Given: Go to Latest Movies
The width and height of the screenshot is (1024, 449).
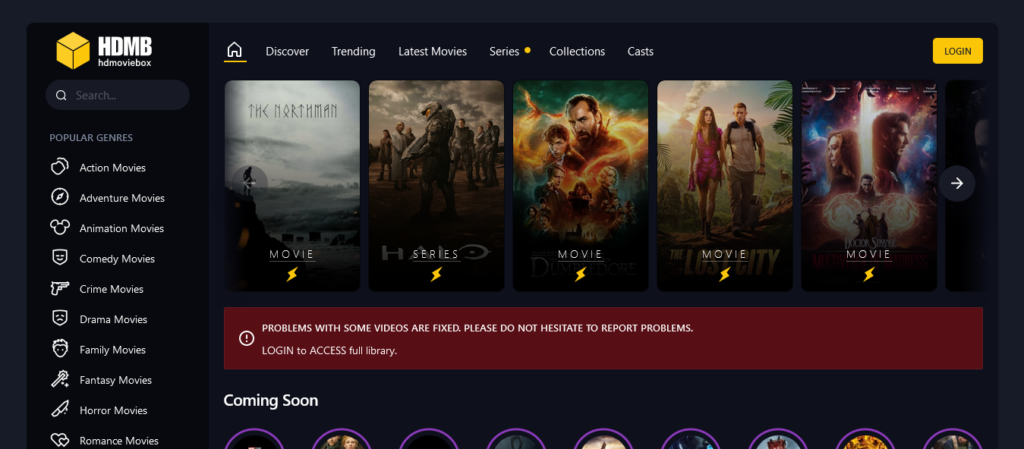Looking at the screenshot, I should [x=432, y=52].
